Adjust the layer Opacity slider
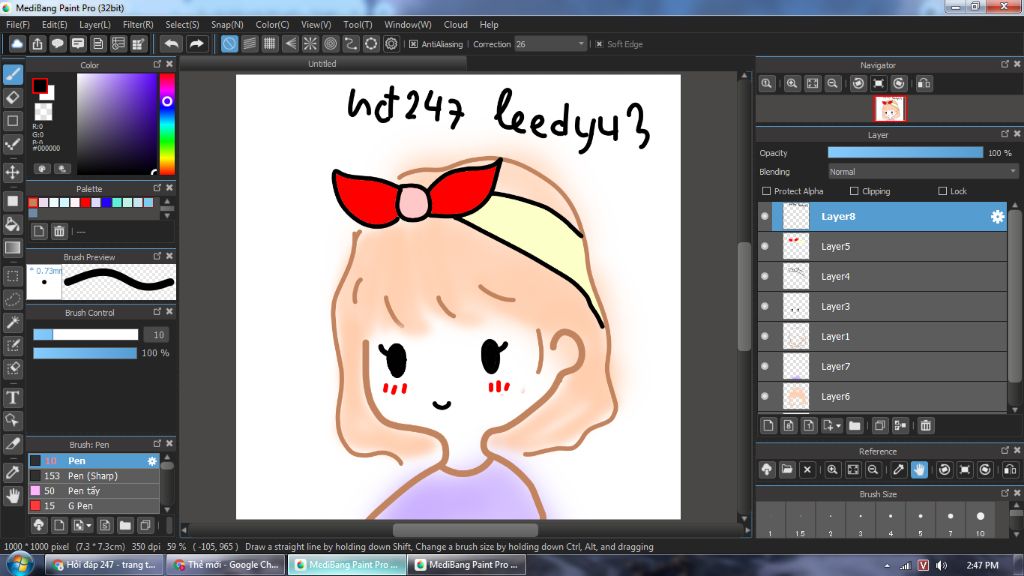Viewport: 1024px width, 576px height. point(905,153)
